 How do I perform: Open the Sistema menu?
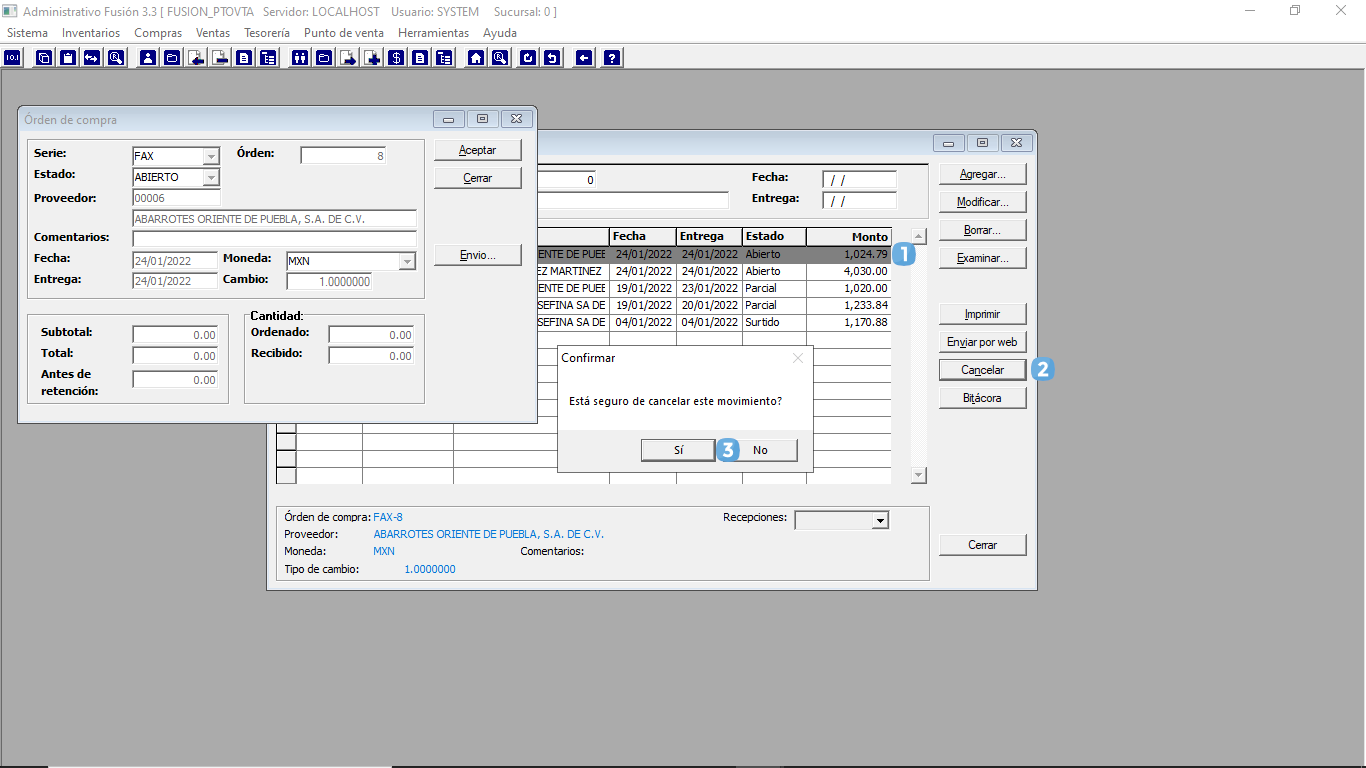27,33
